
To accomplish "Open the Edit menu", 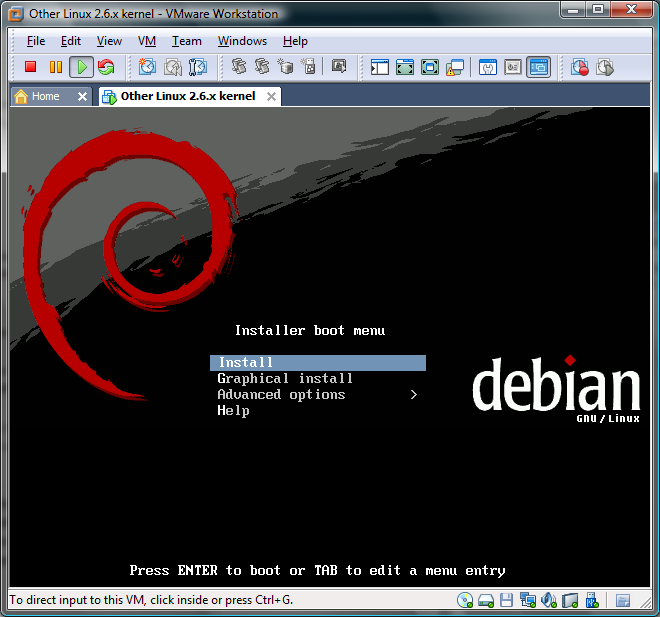I will [x=71, y=41].
